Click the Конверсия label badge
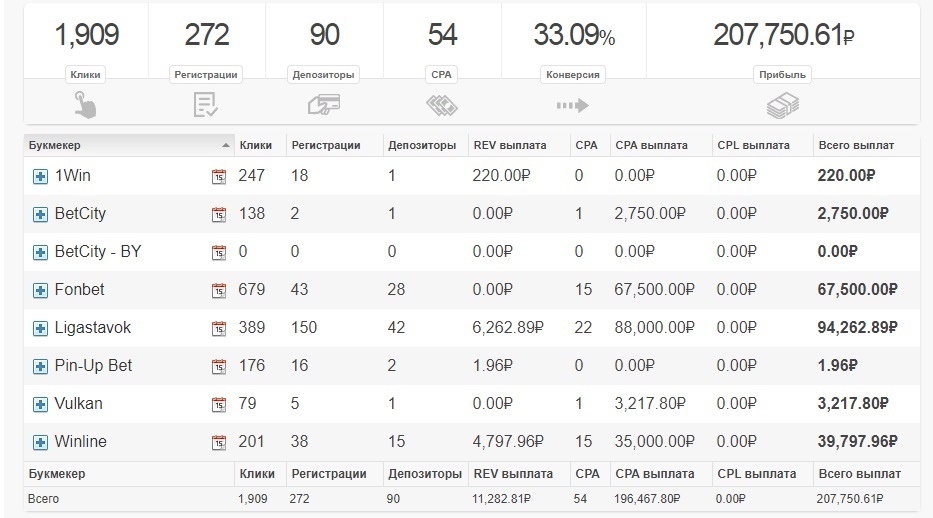 pos(573,74)
